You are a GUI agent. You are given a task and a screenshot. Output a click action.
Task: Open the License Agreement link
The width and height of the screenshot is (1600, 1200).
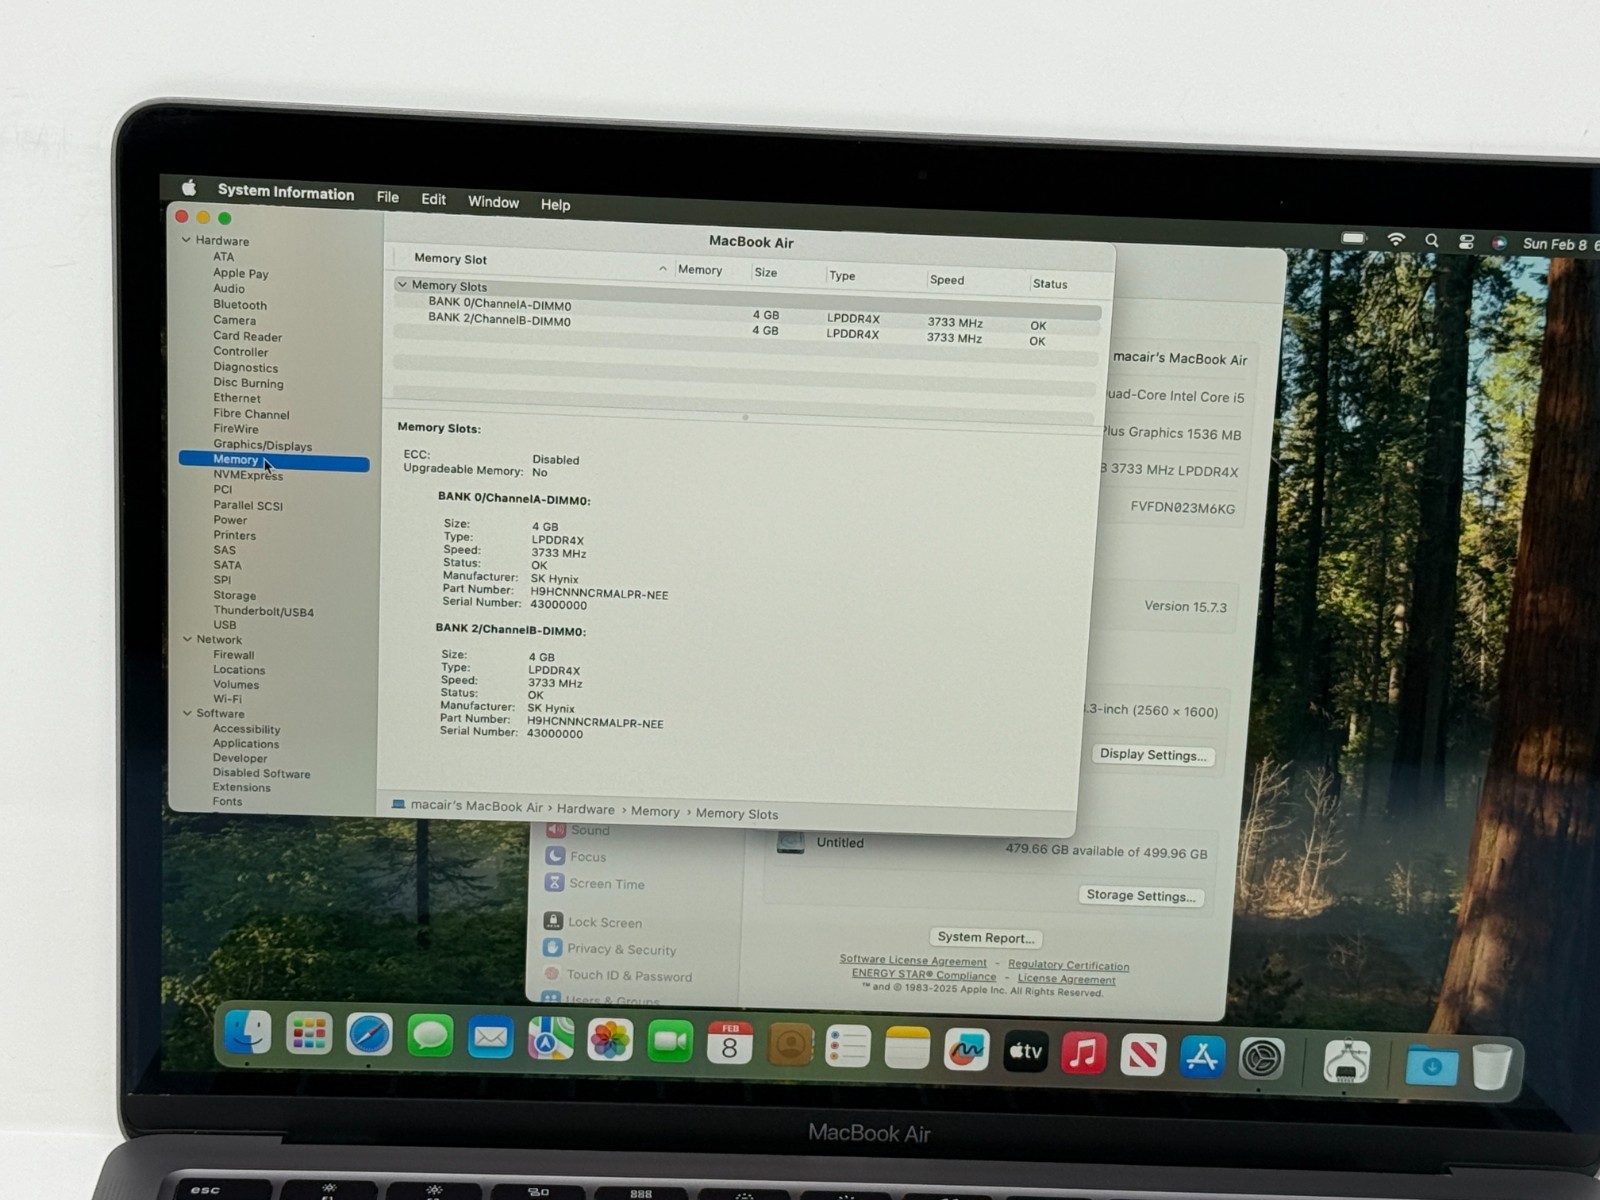pos(1066,979)
